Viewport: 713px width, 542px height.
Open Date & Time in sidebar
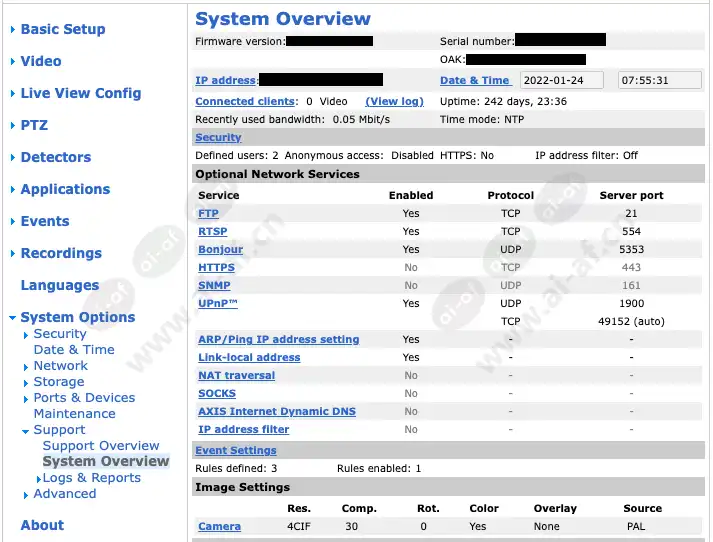point(74,350)
